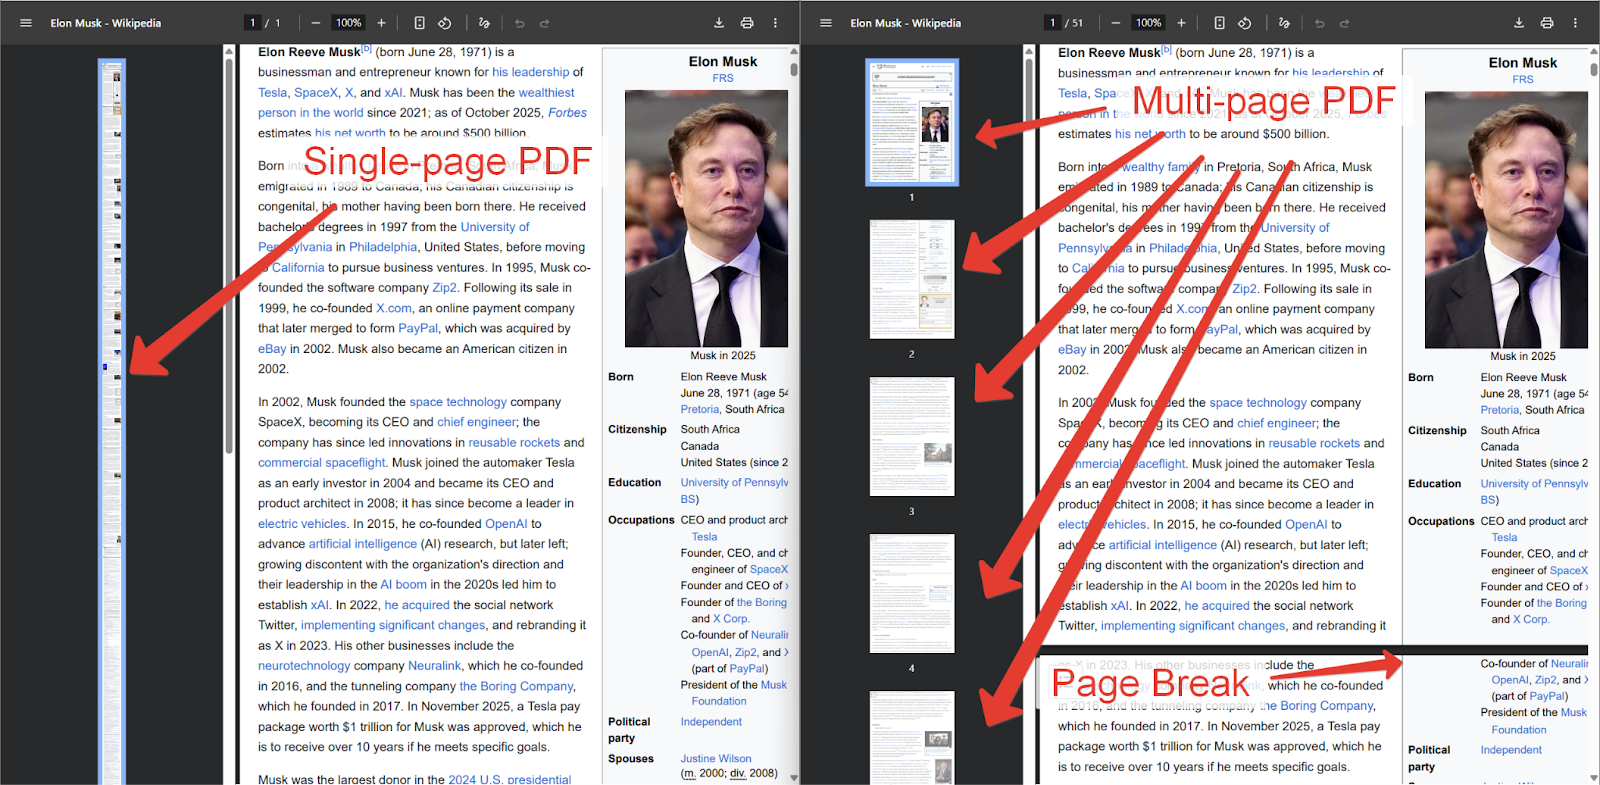Viewport: 1600px width, 785px height.
Task: Select page 1 thumbnail in right sidebar
Action: click(912, 122)
